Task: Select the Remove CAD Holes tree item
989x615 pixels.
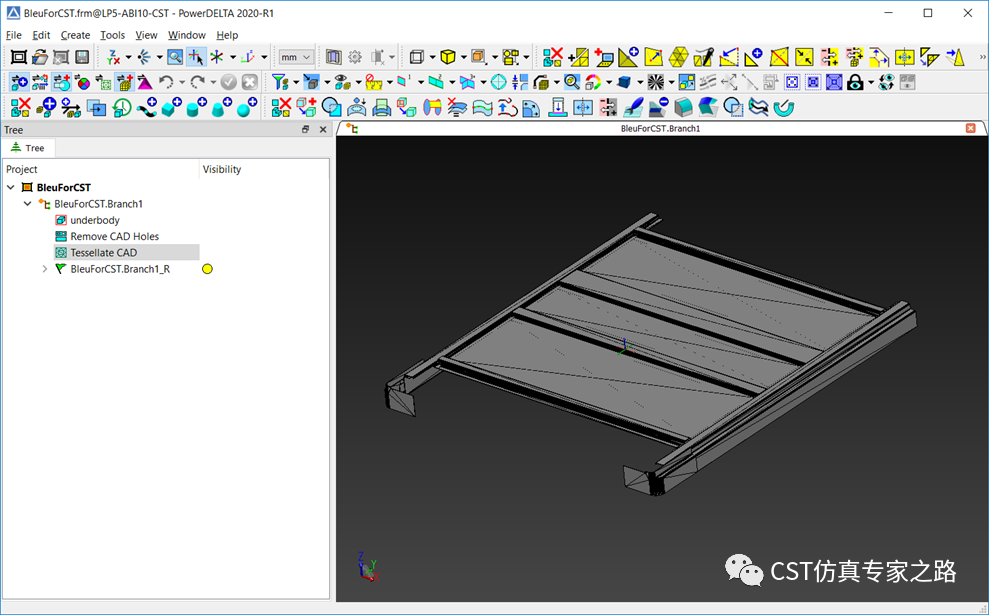Action: click(x=114, y=237)
